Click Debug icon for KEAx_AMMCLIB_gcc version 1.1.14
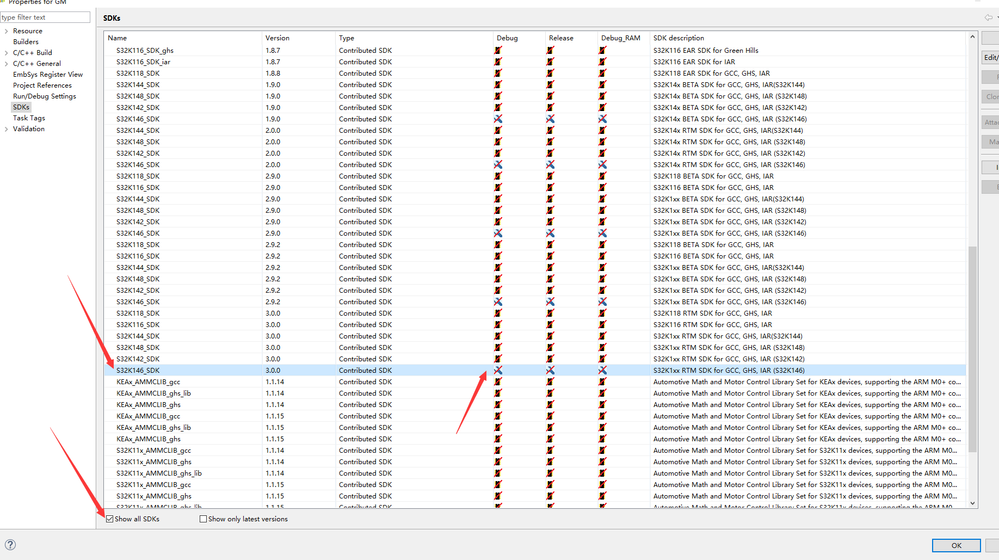Viewport: 999px width, 560px height. pos(498,382)
